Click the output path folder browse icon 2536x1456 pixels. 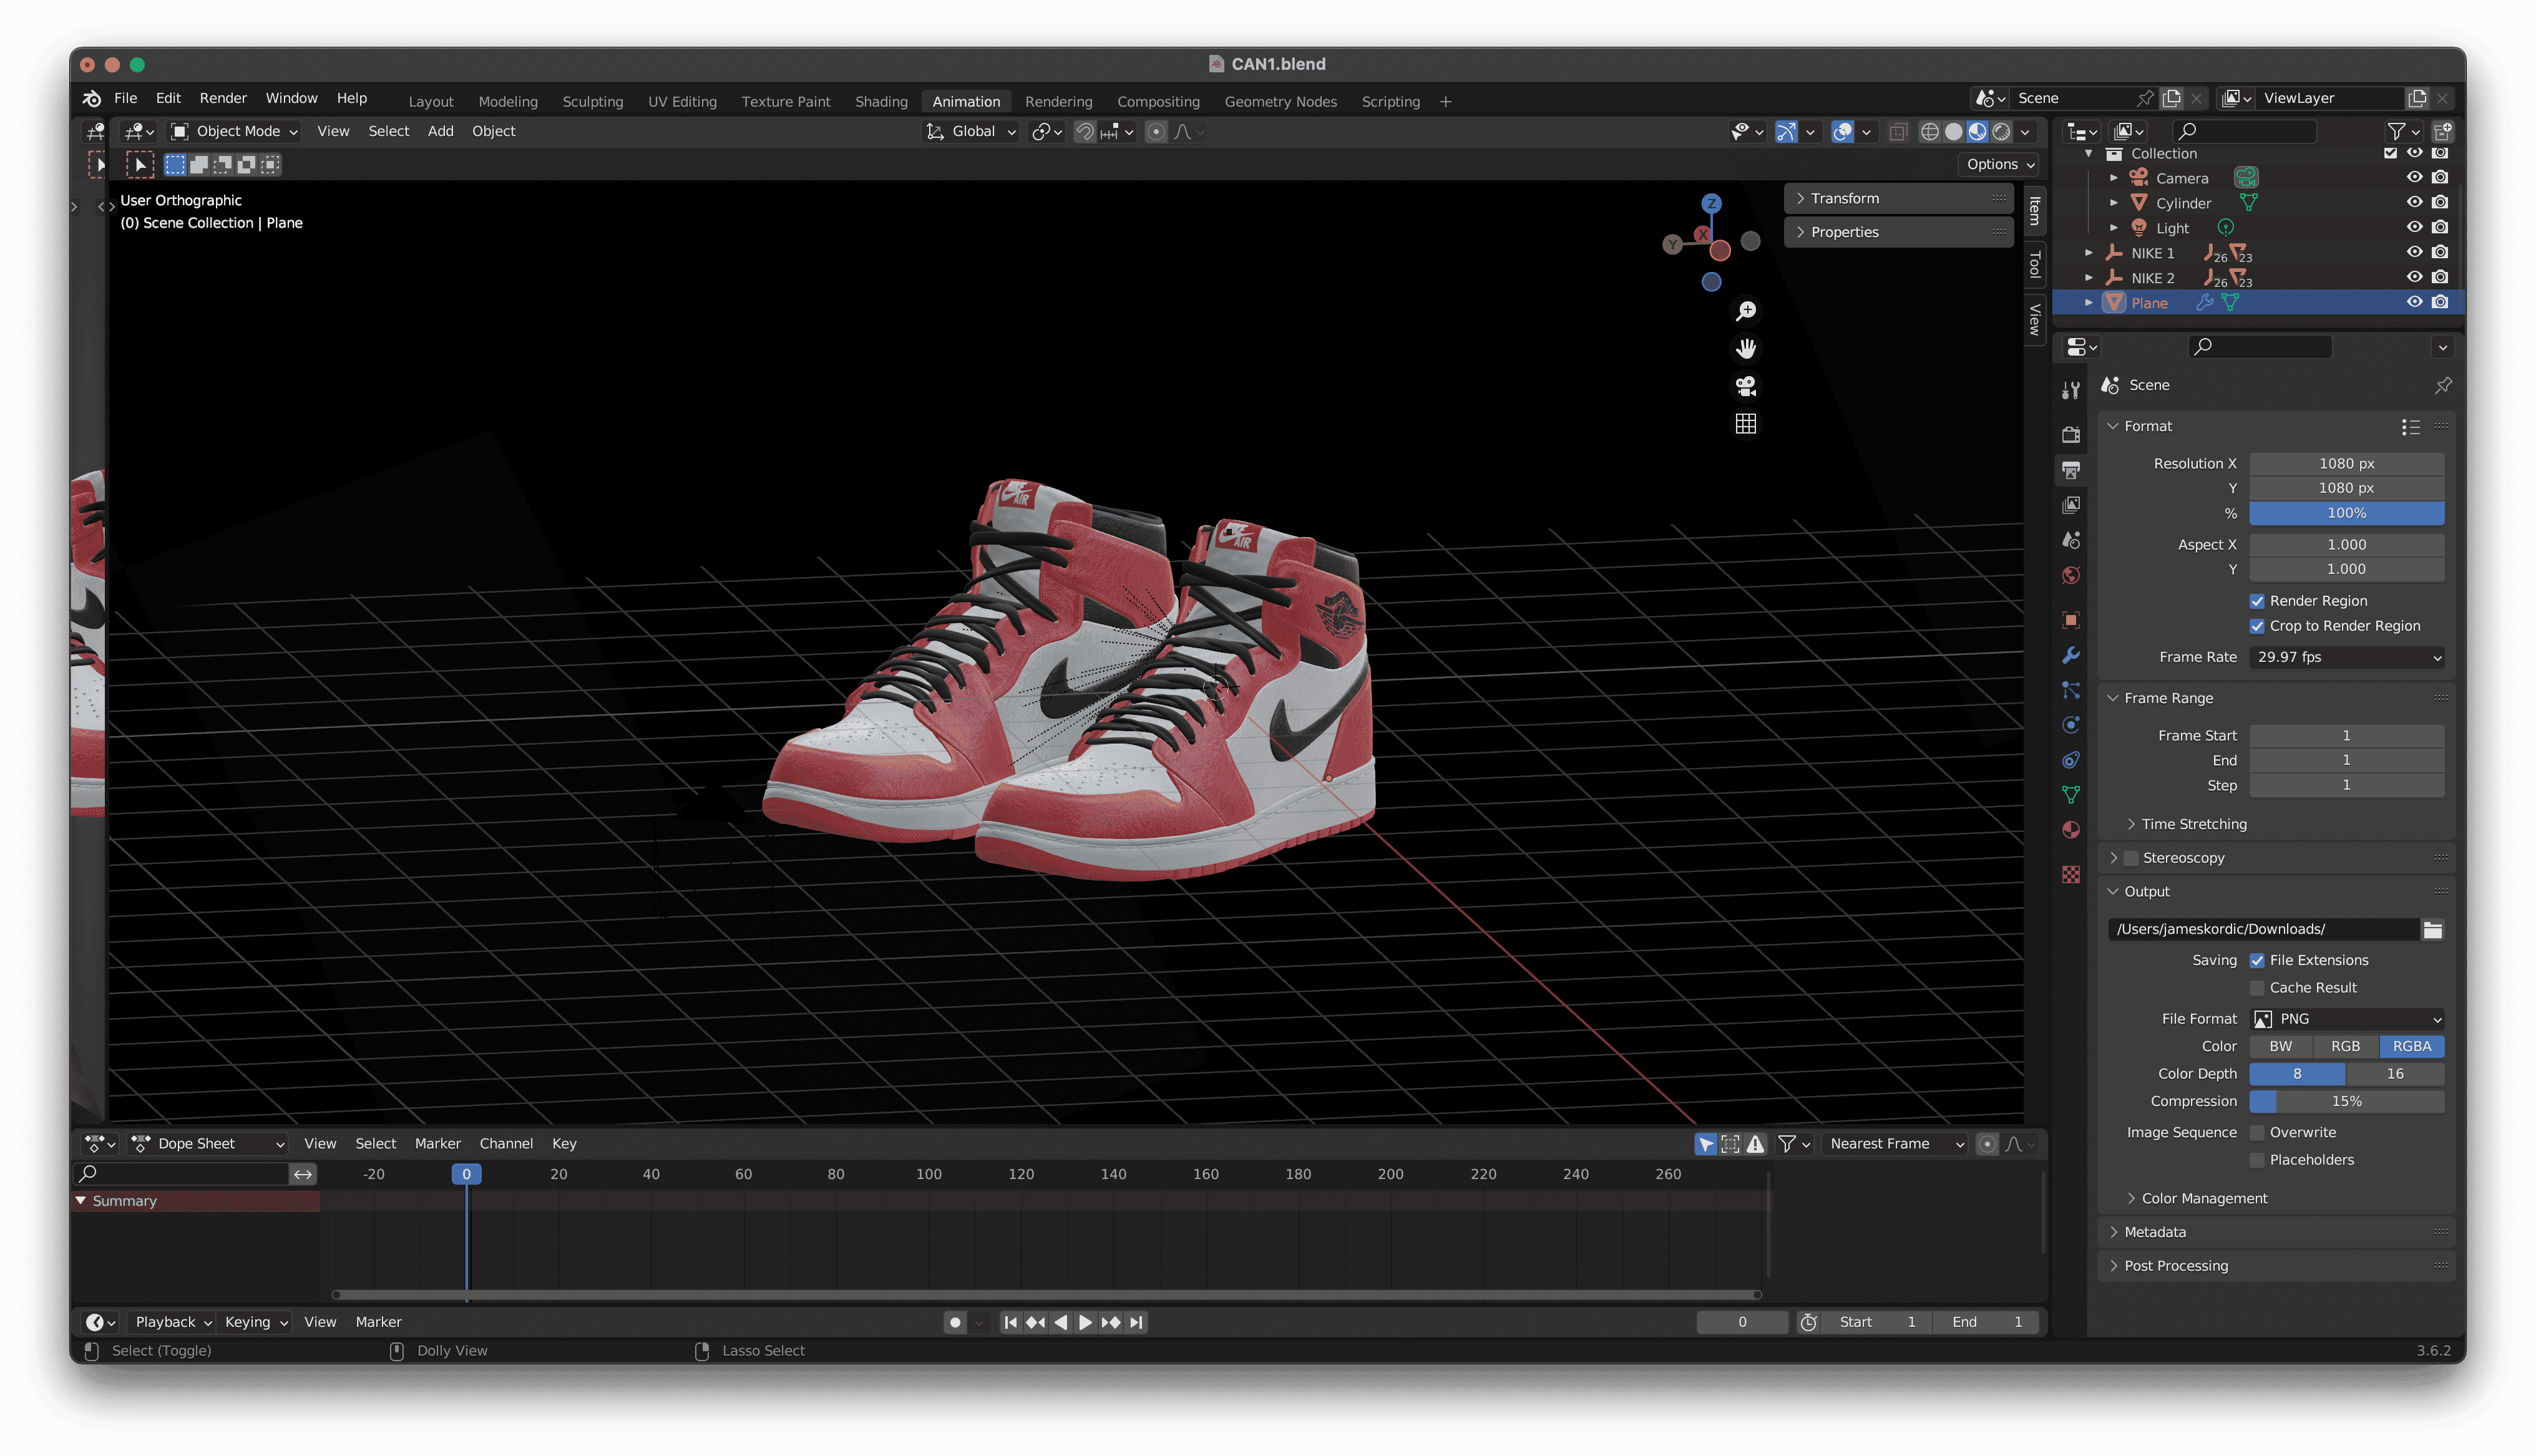pos(2432,929)
